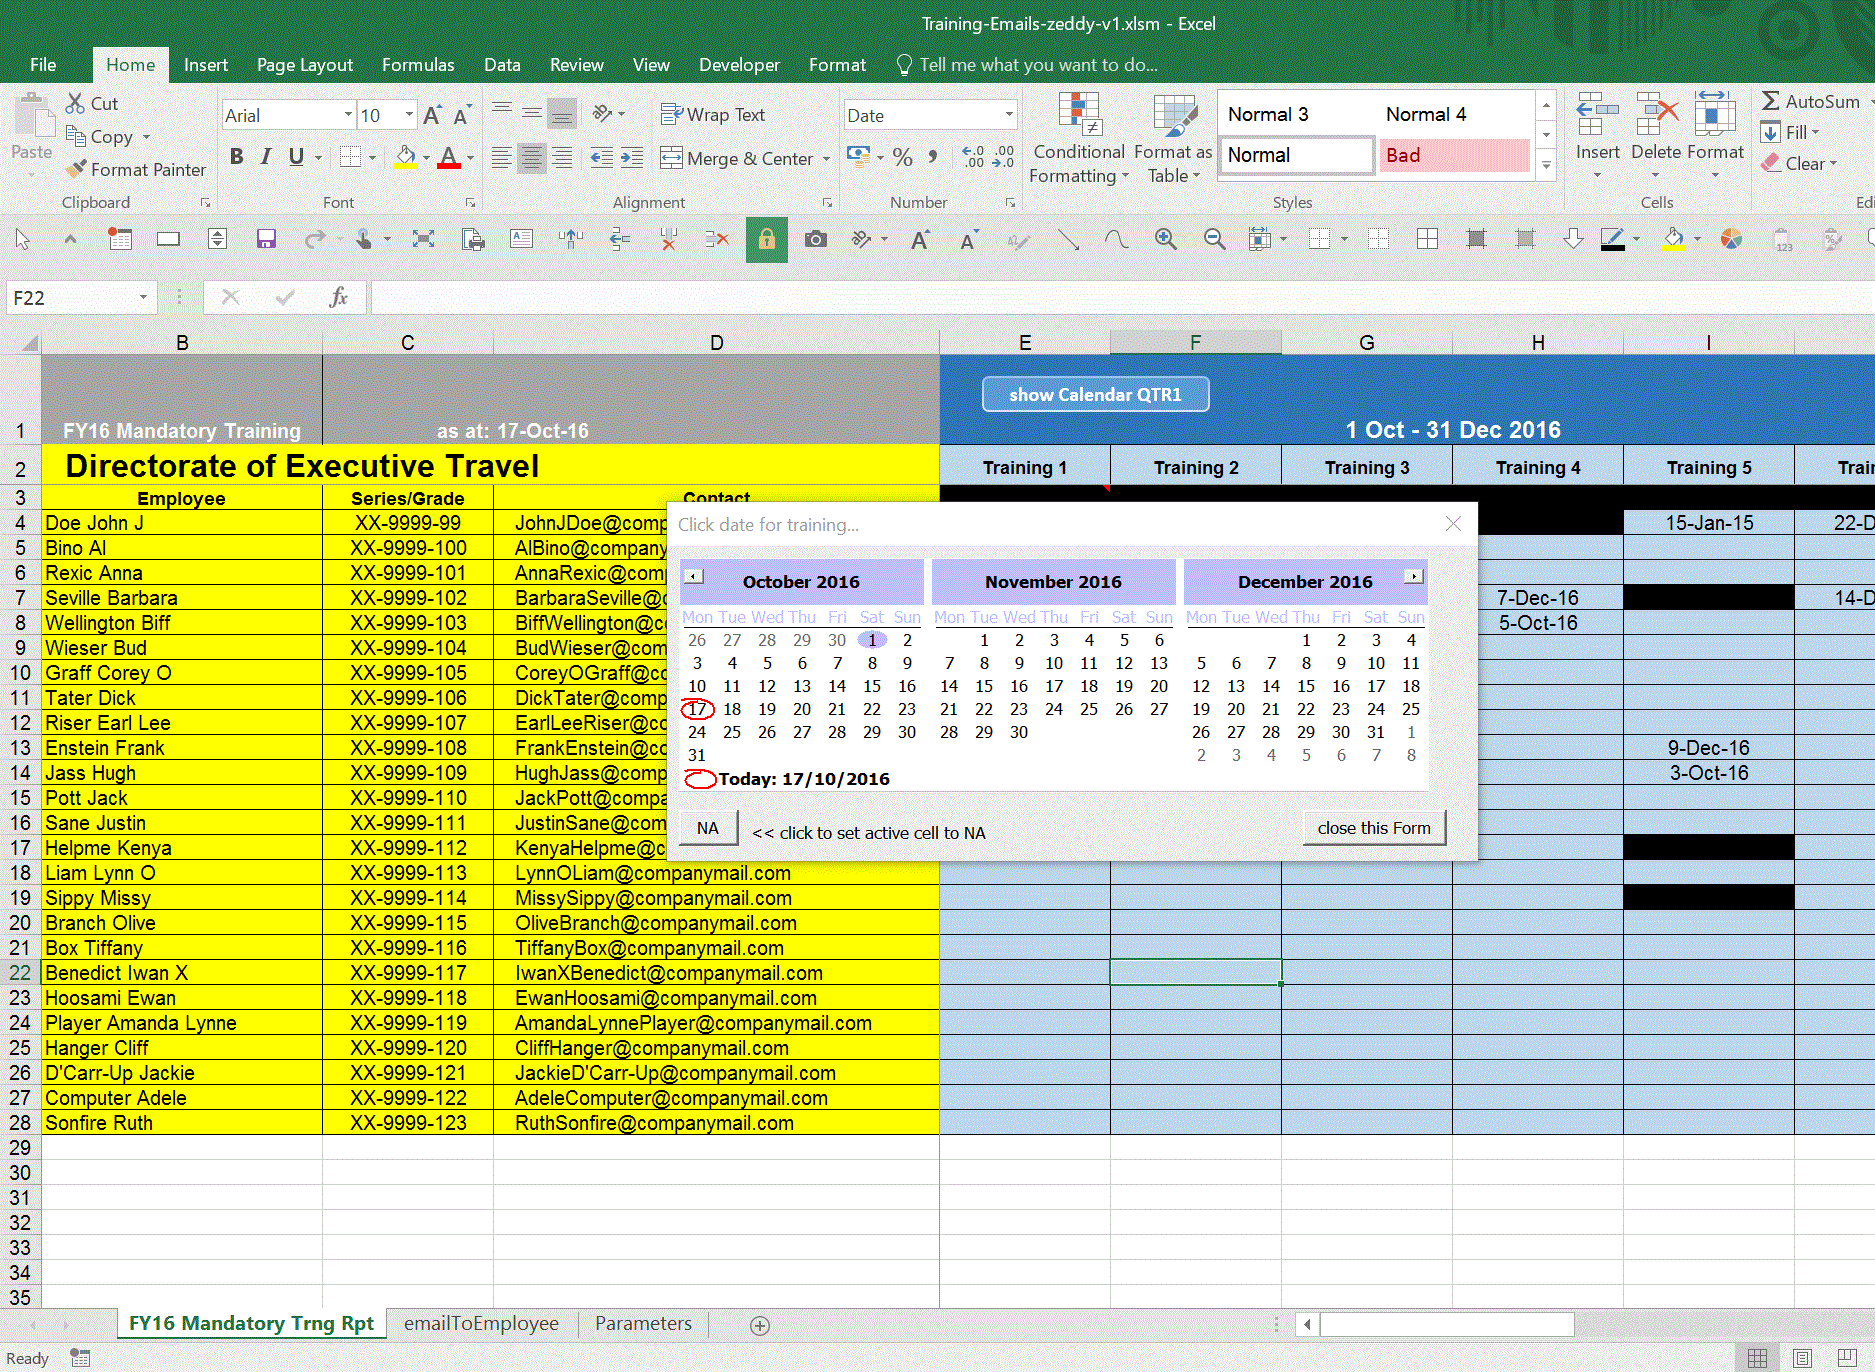Click the show Calendar QTR1 button
The height and width of the screenshot is (1372, 1875).
[1095, 394]
